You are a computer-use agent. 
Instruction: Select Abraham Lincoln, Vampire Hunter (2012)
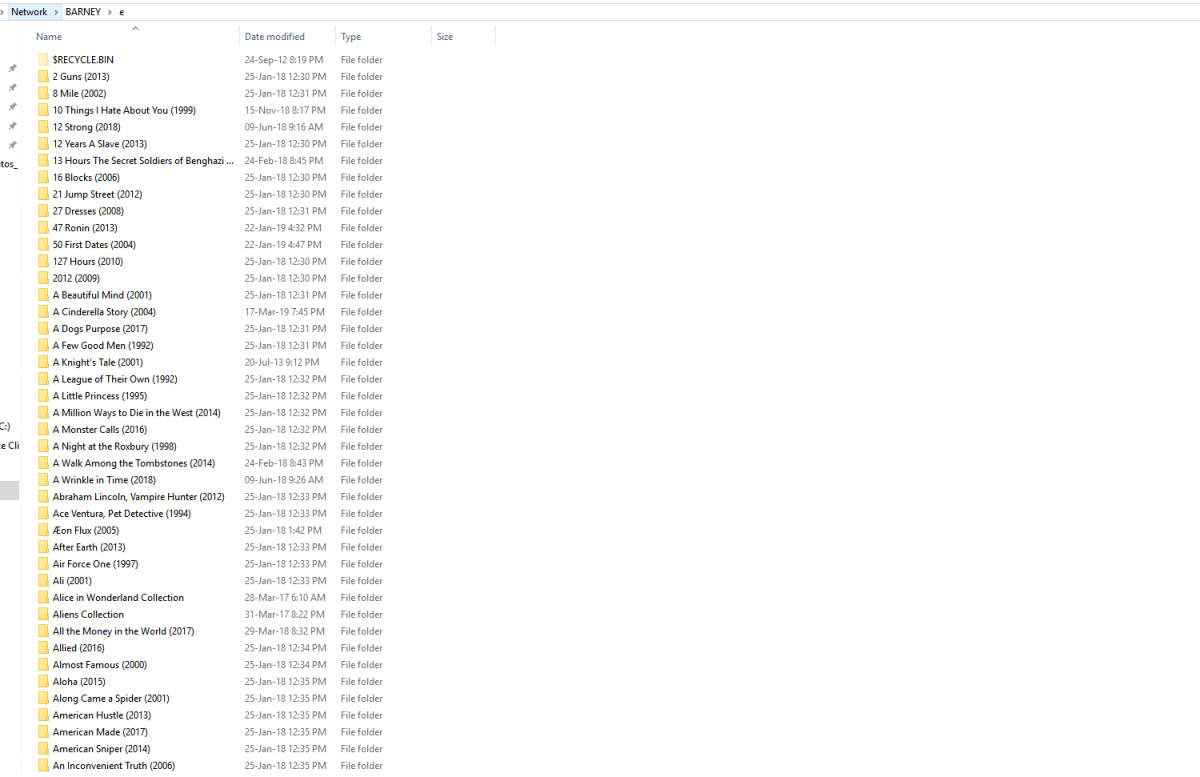pos(139,497)
